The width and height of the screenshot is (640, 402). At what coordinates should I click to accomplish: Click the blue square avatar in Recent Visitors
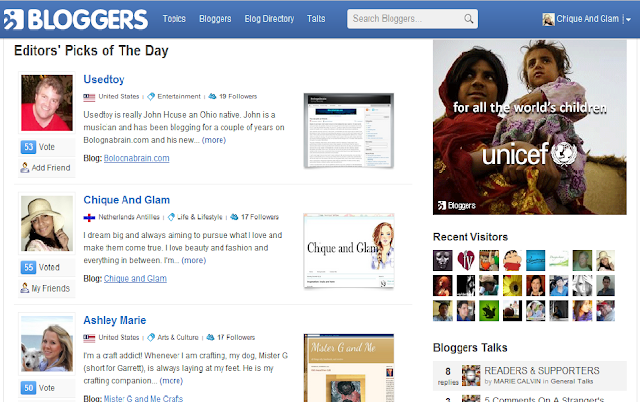pyautogui.click(x=536, y=260)
